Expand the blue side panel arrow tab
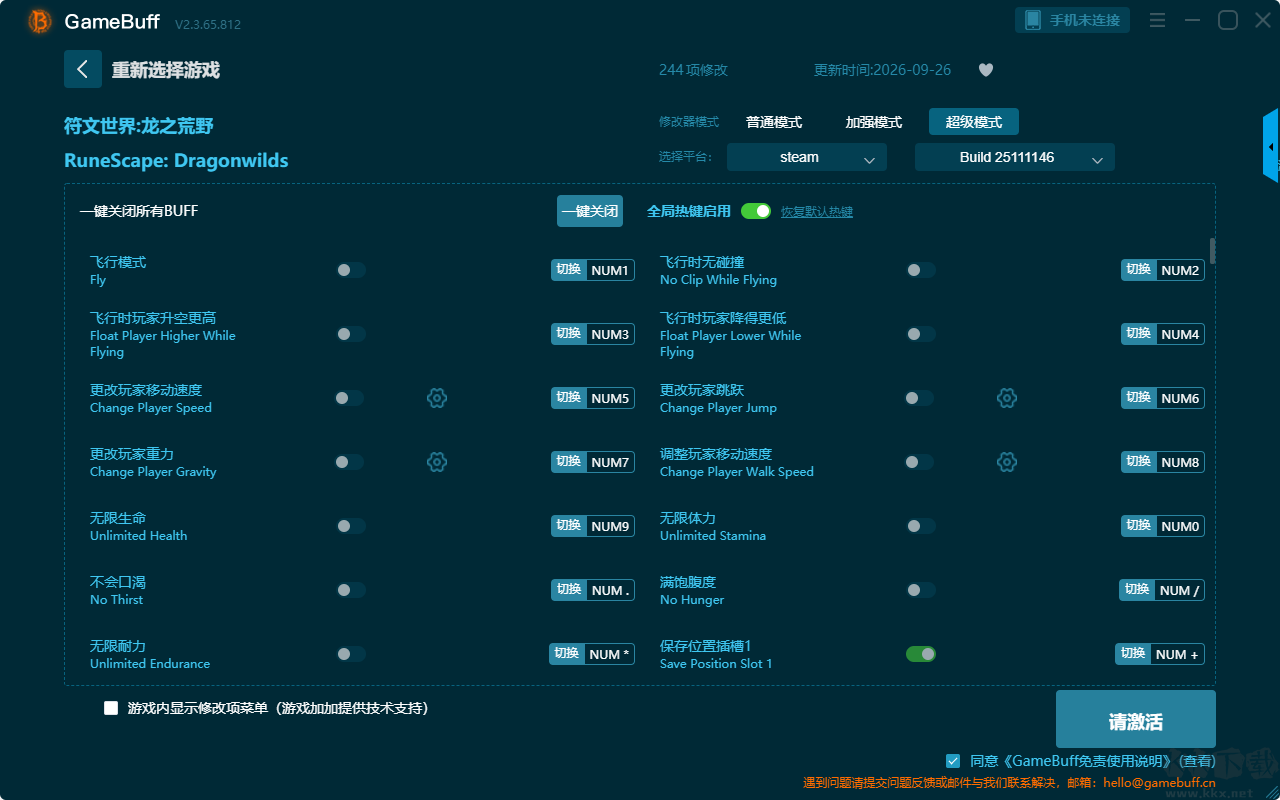1280x800 pixels. click(x=1271, y=146)
